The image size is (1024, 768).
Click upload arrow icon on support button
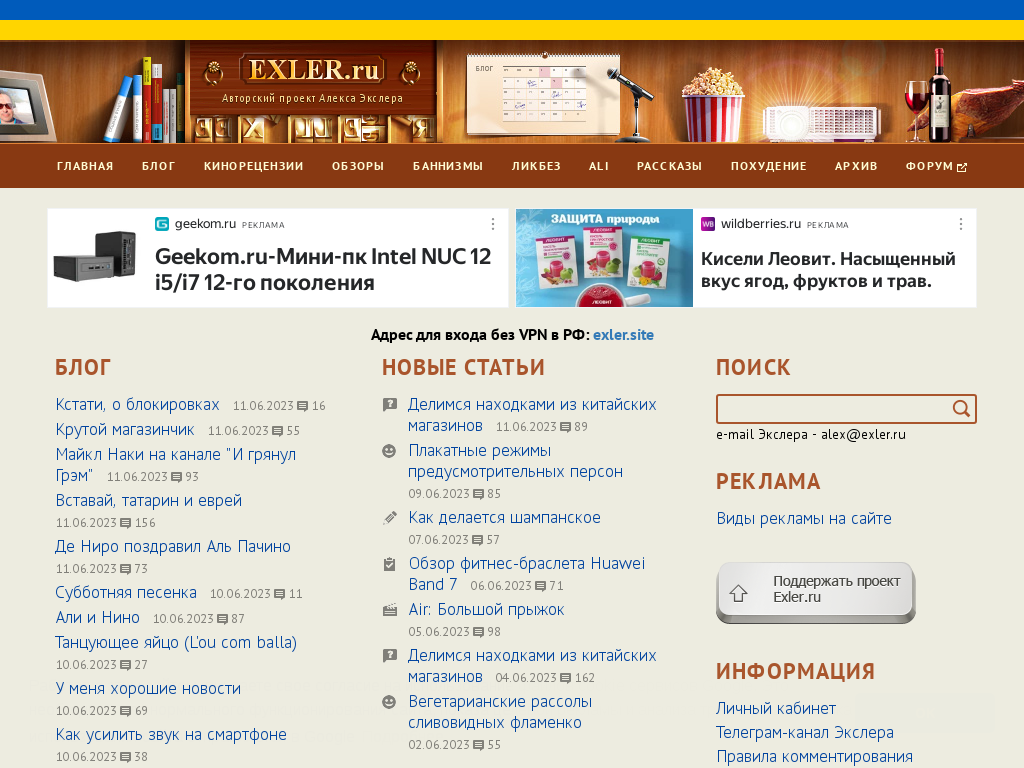click(739, 593)
